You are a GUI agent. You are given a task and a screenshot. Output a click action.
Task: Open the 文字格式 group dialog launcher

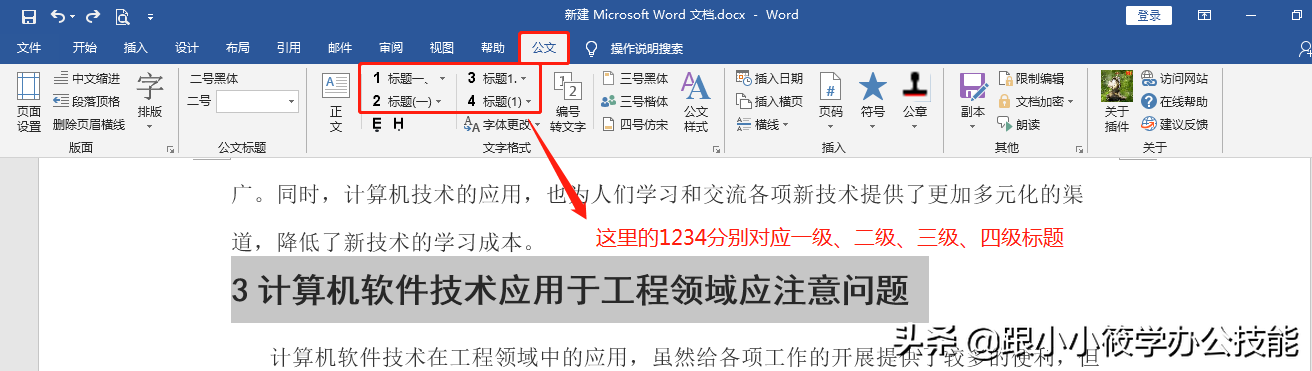pyautogui.click(x=716, y=149)
